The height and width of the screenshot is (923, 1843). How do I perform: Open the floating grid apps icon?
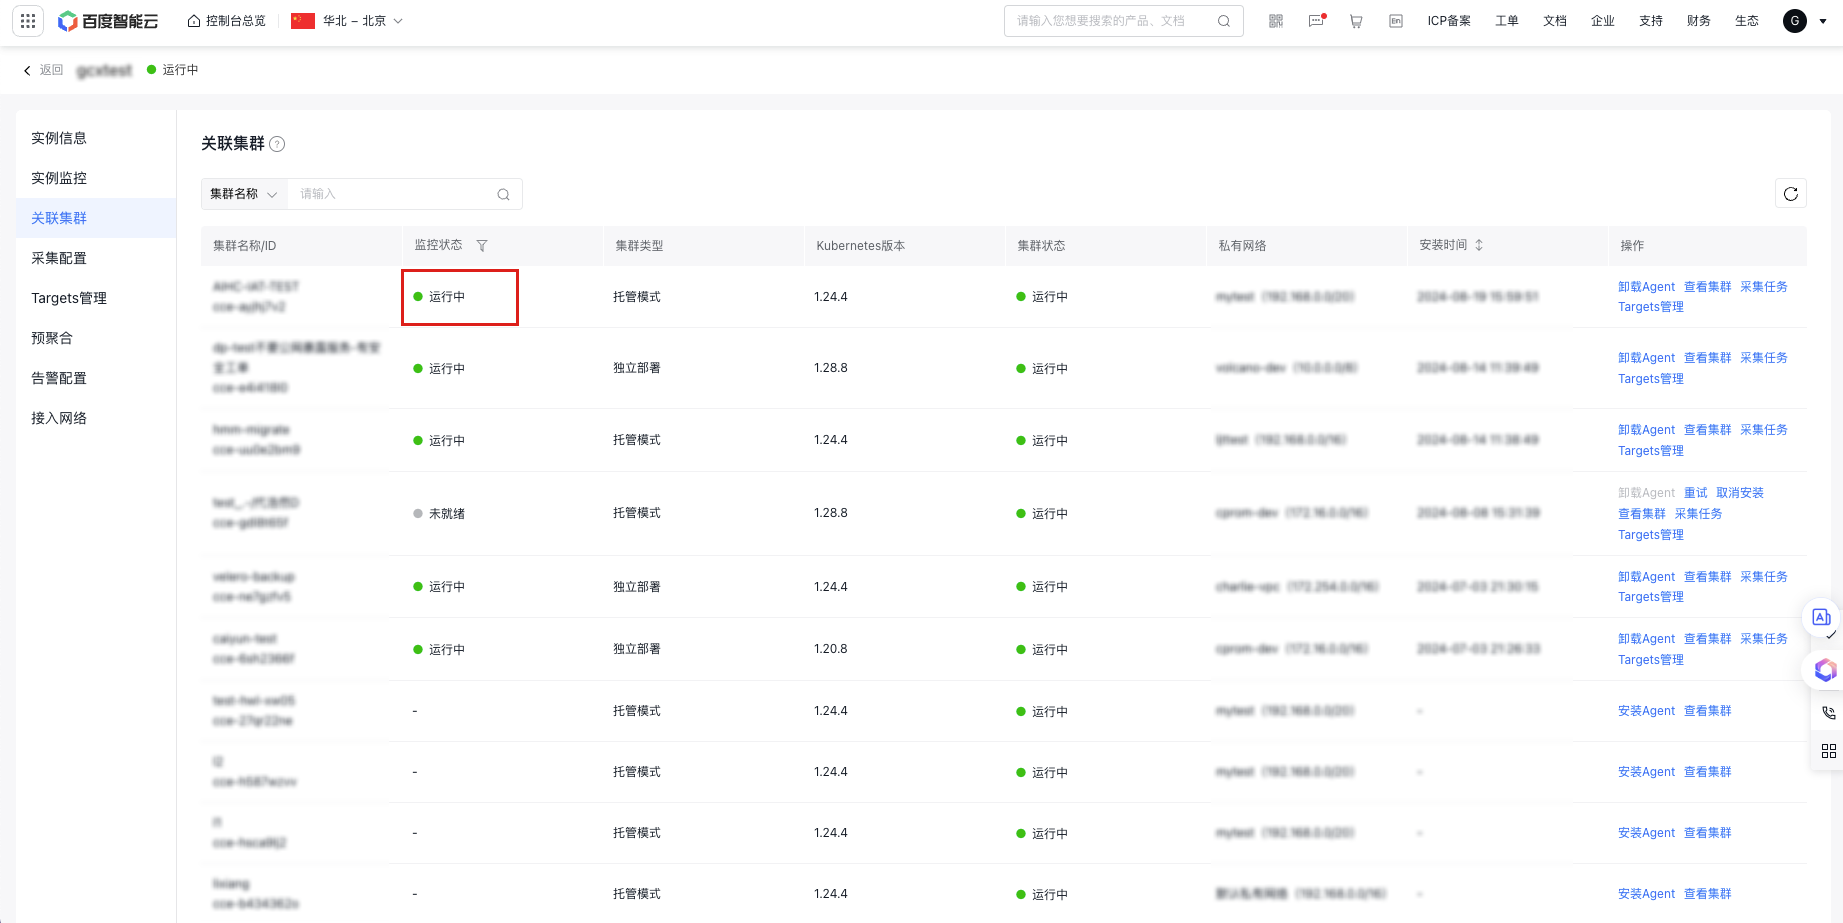[x=1829, y=751]
